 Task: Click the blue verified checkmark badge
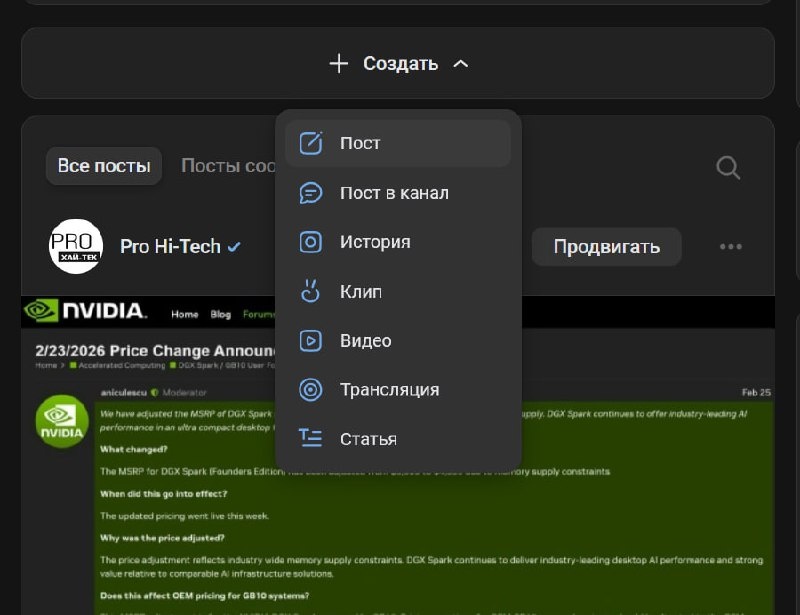(x=234, y=247)
